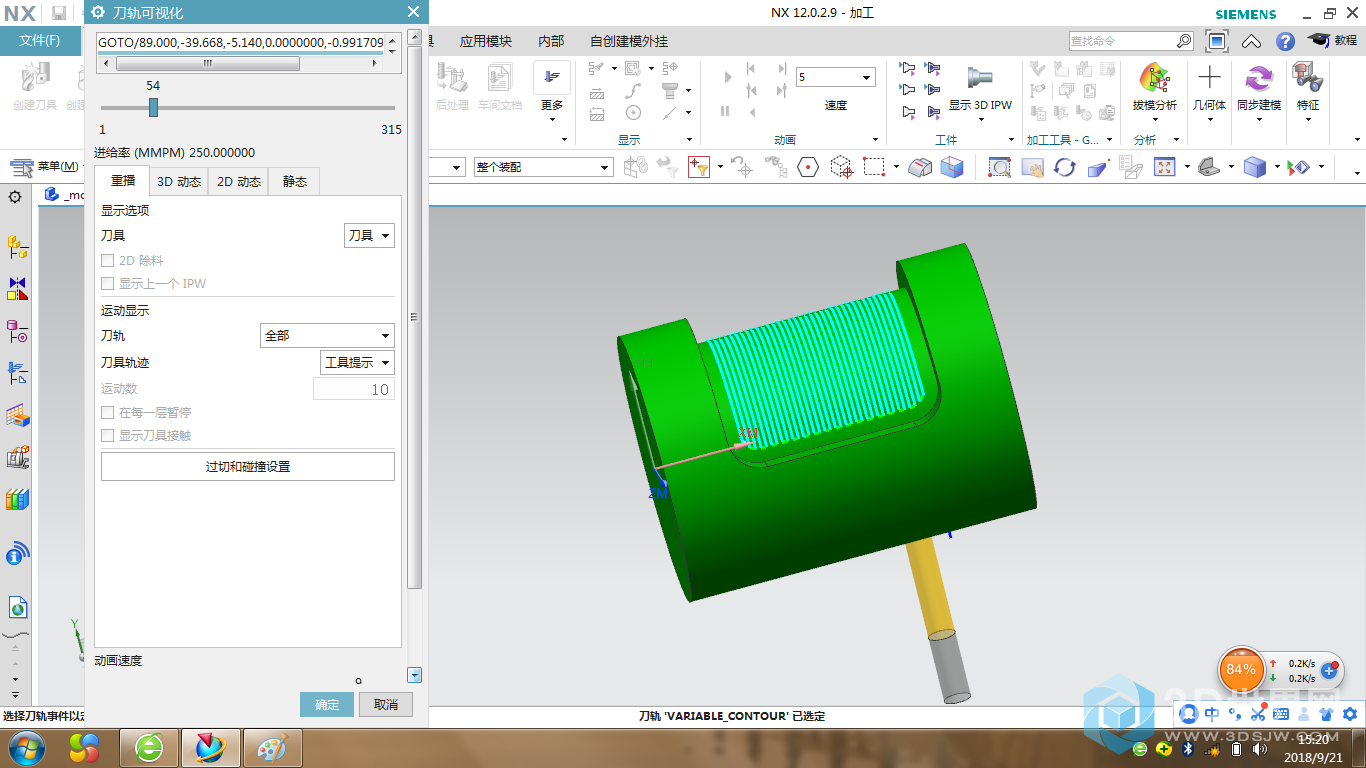Expand the 加工工具 ribbon group arrow
The width and height of the screenshot is (1366, 768).
pyautogui.click(x=1110, y=140)
